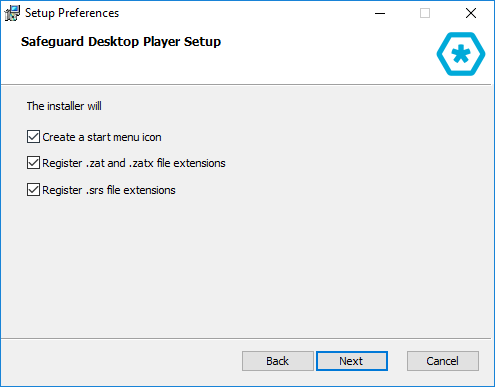Toggle the .zat and .zatx registration checkbox
The image size is (495, 387).
[33, 163]
